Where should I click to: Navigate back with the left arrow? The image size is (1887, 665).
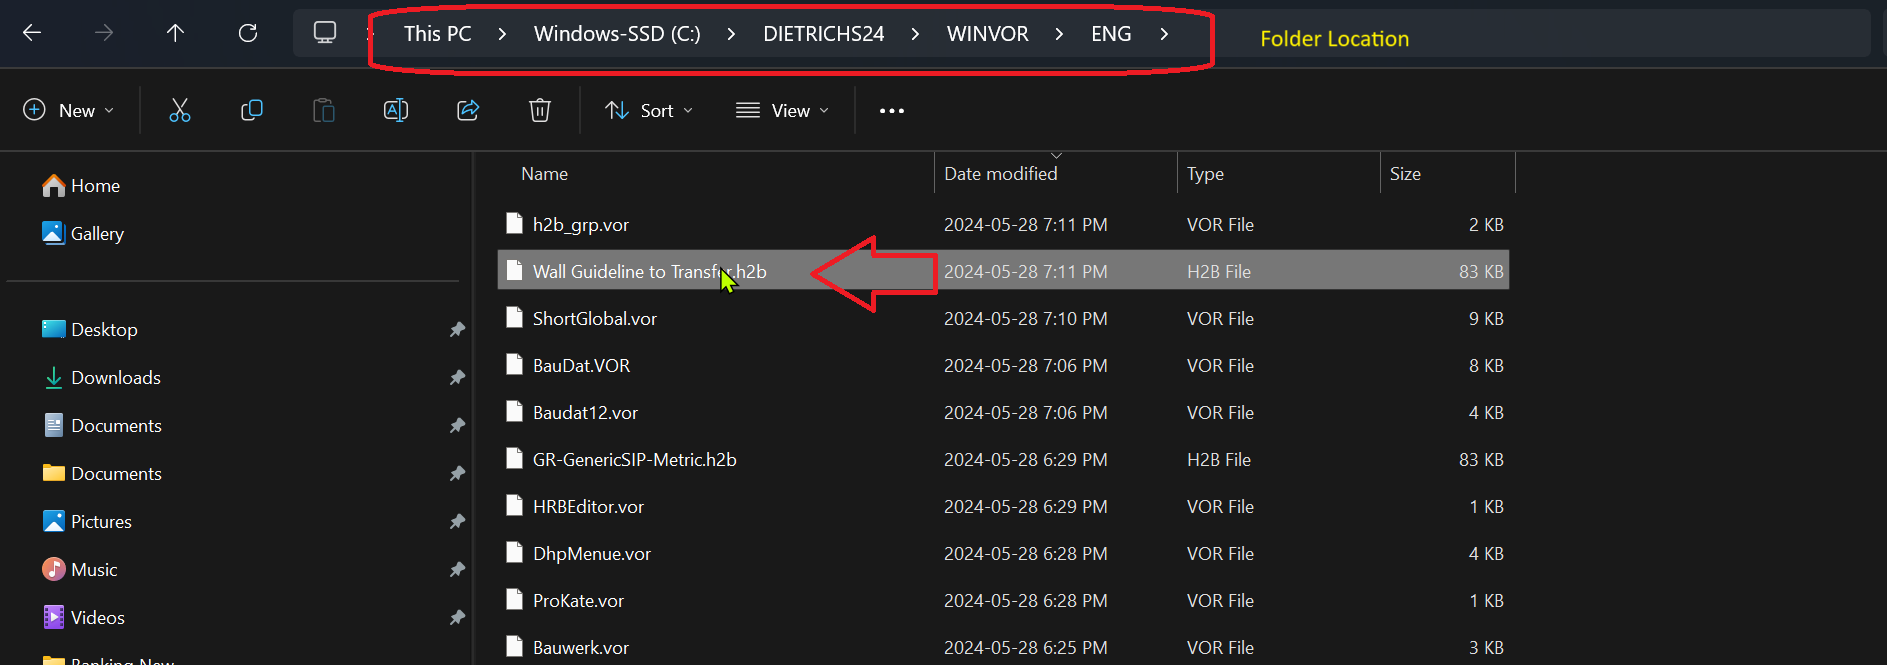pos(32,33)
